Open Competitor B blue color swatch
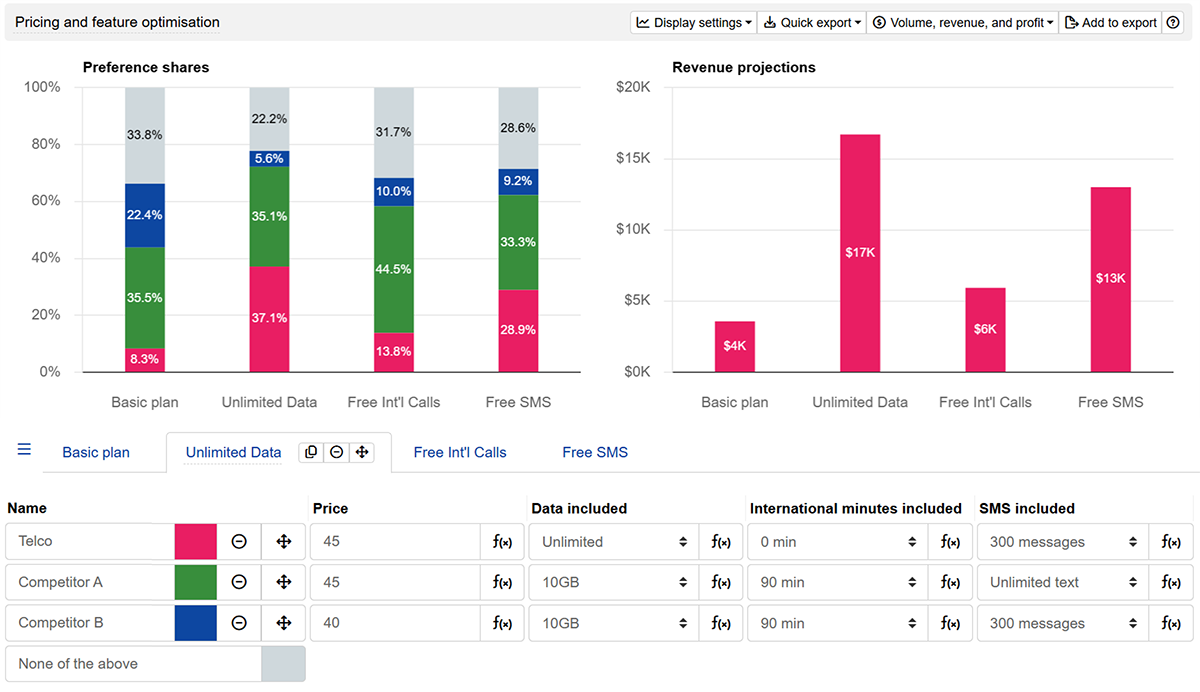This screenshot has height=692, width=1200. point(196,623)
